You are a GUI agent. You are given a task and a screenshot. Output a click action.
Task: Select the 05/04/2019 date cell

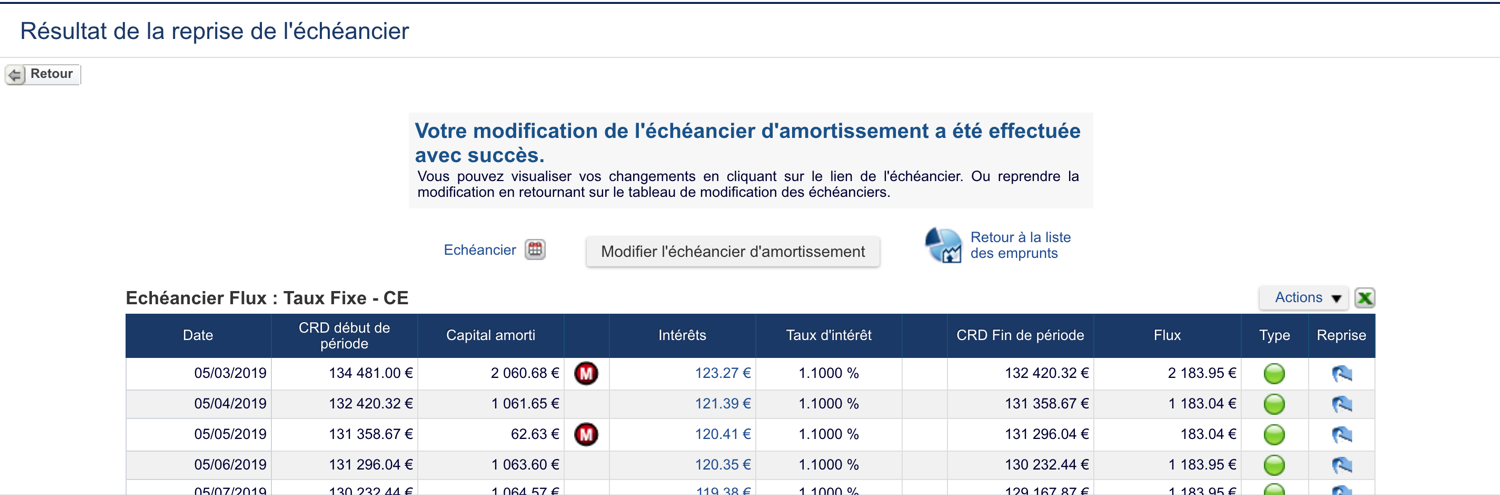tap(198, 404)
